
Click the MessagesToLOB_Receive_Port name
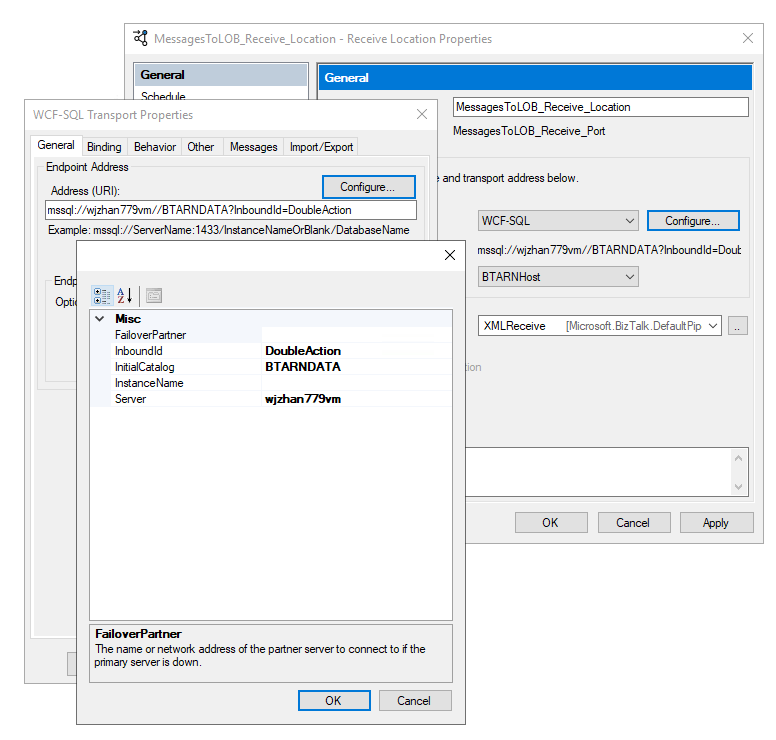click(x=529, y=131)
